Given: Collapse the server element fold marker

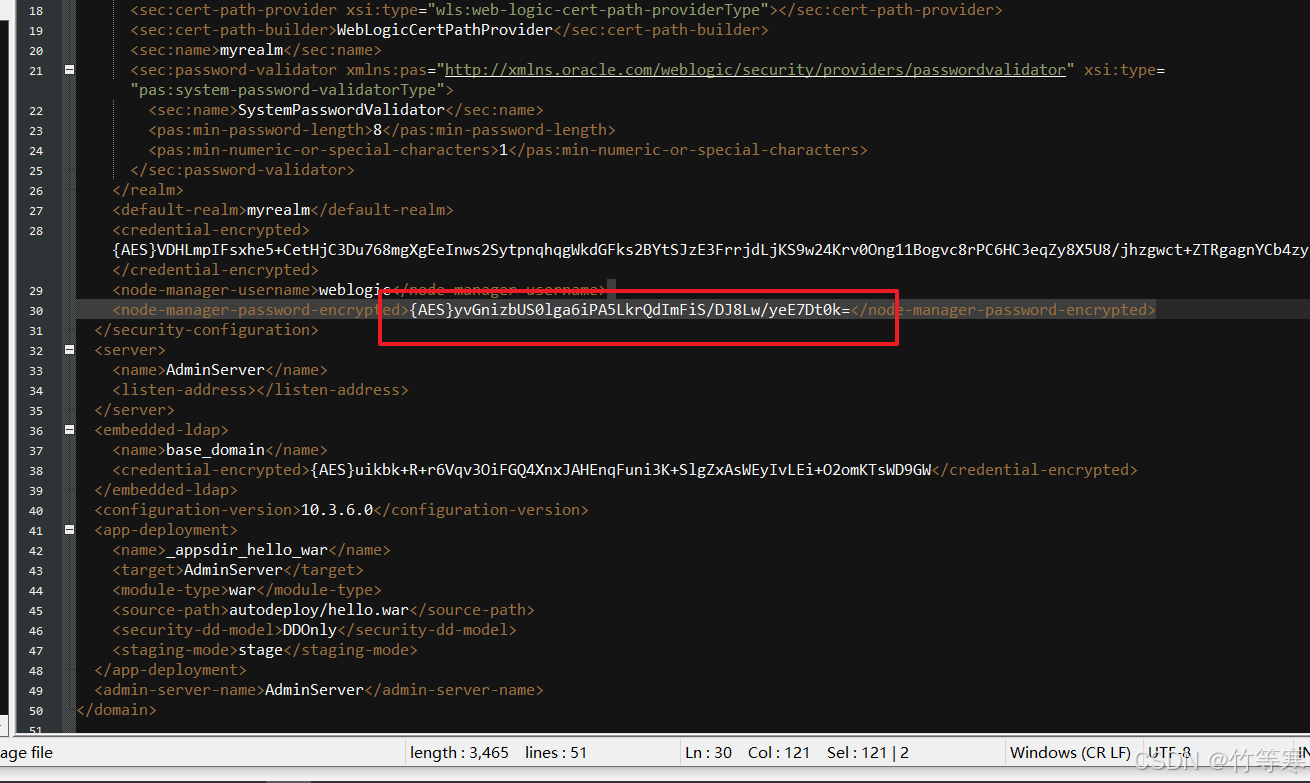Looking at the screenshot, I should click(69, 350).
